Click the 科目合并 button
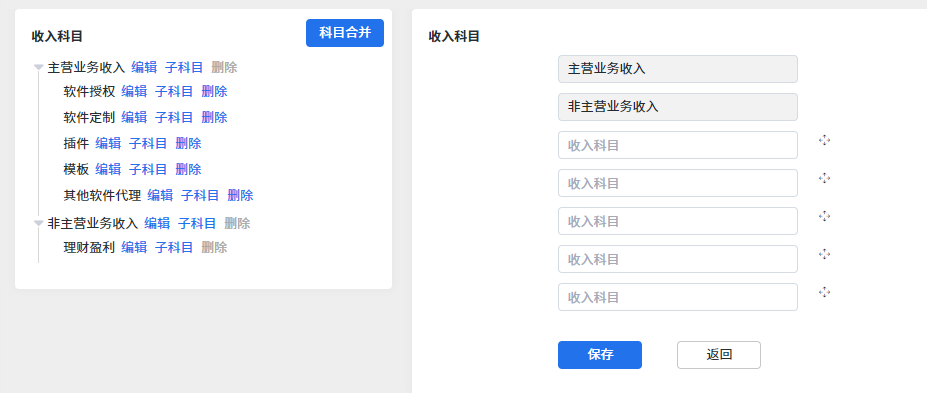The image size is (927, 393). coord(345,33)
